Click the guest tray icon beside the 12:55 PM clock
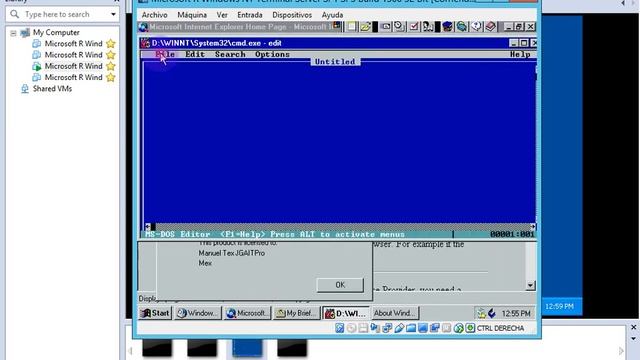This screenshot has height=360, width=640. point(492,313)
